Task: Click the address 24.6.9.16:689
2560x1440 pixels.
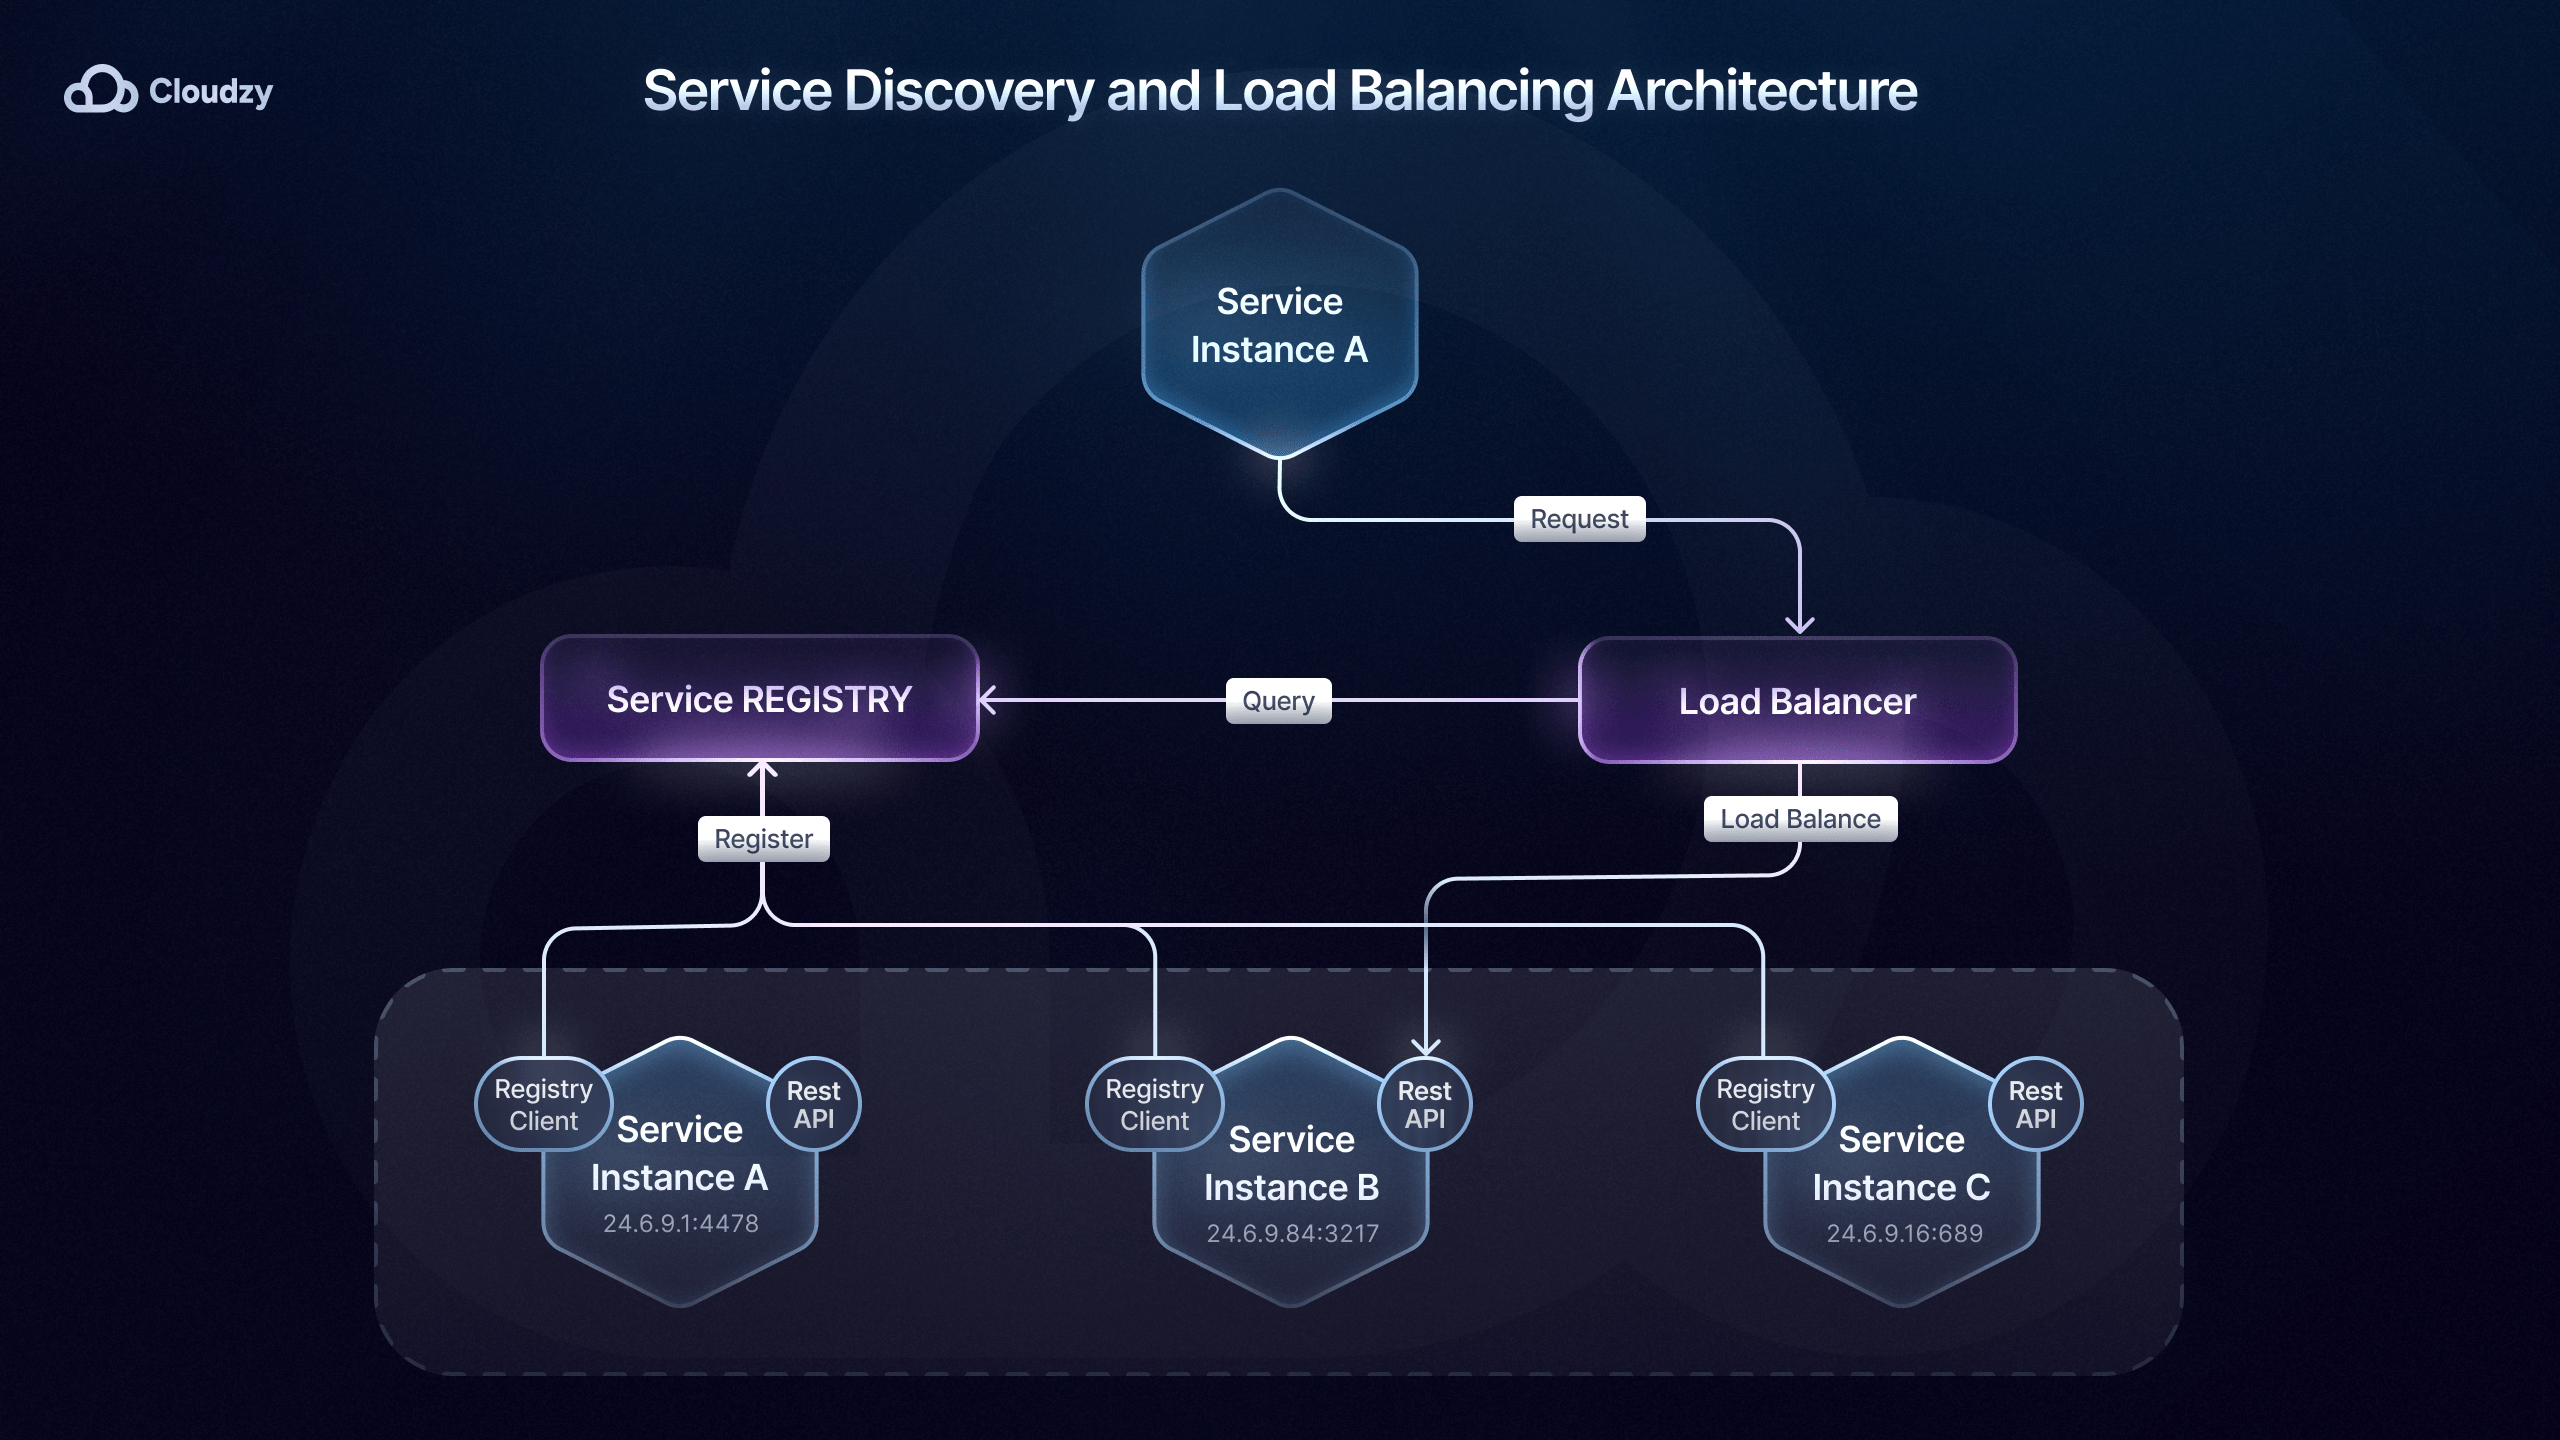Action: [1905, 1233]
